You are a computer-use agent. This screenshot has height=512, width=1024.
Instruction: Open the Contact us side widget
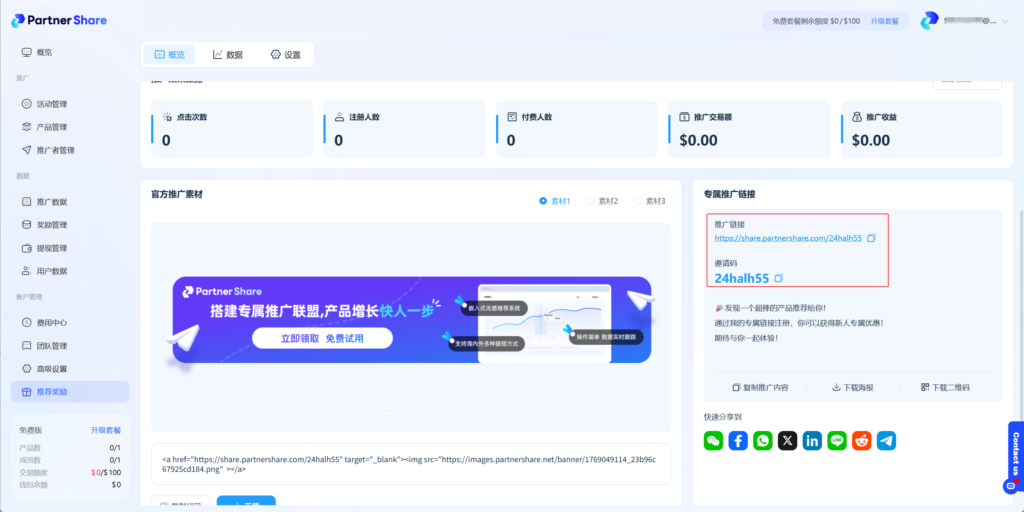coord(1015,455)
